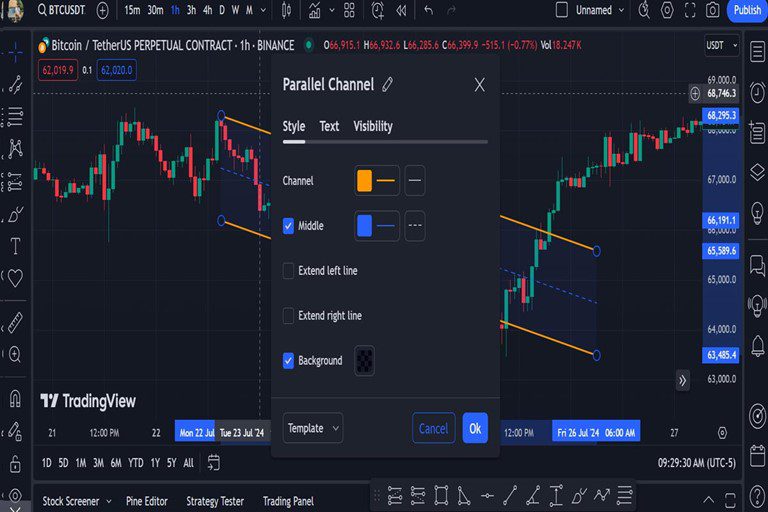Open the help center question icon
This screenshot has width=768, height=512.
point(757,496)
